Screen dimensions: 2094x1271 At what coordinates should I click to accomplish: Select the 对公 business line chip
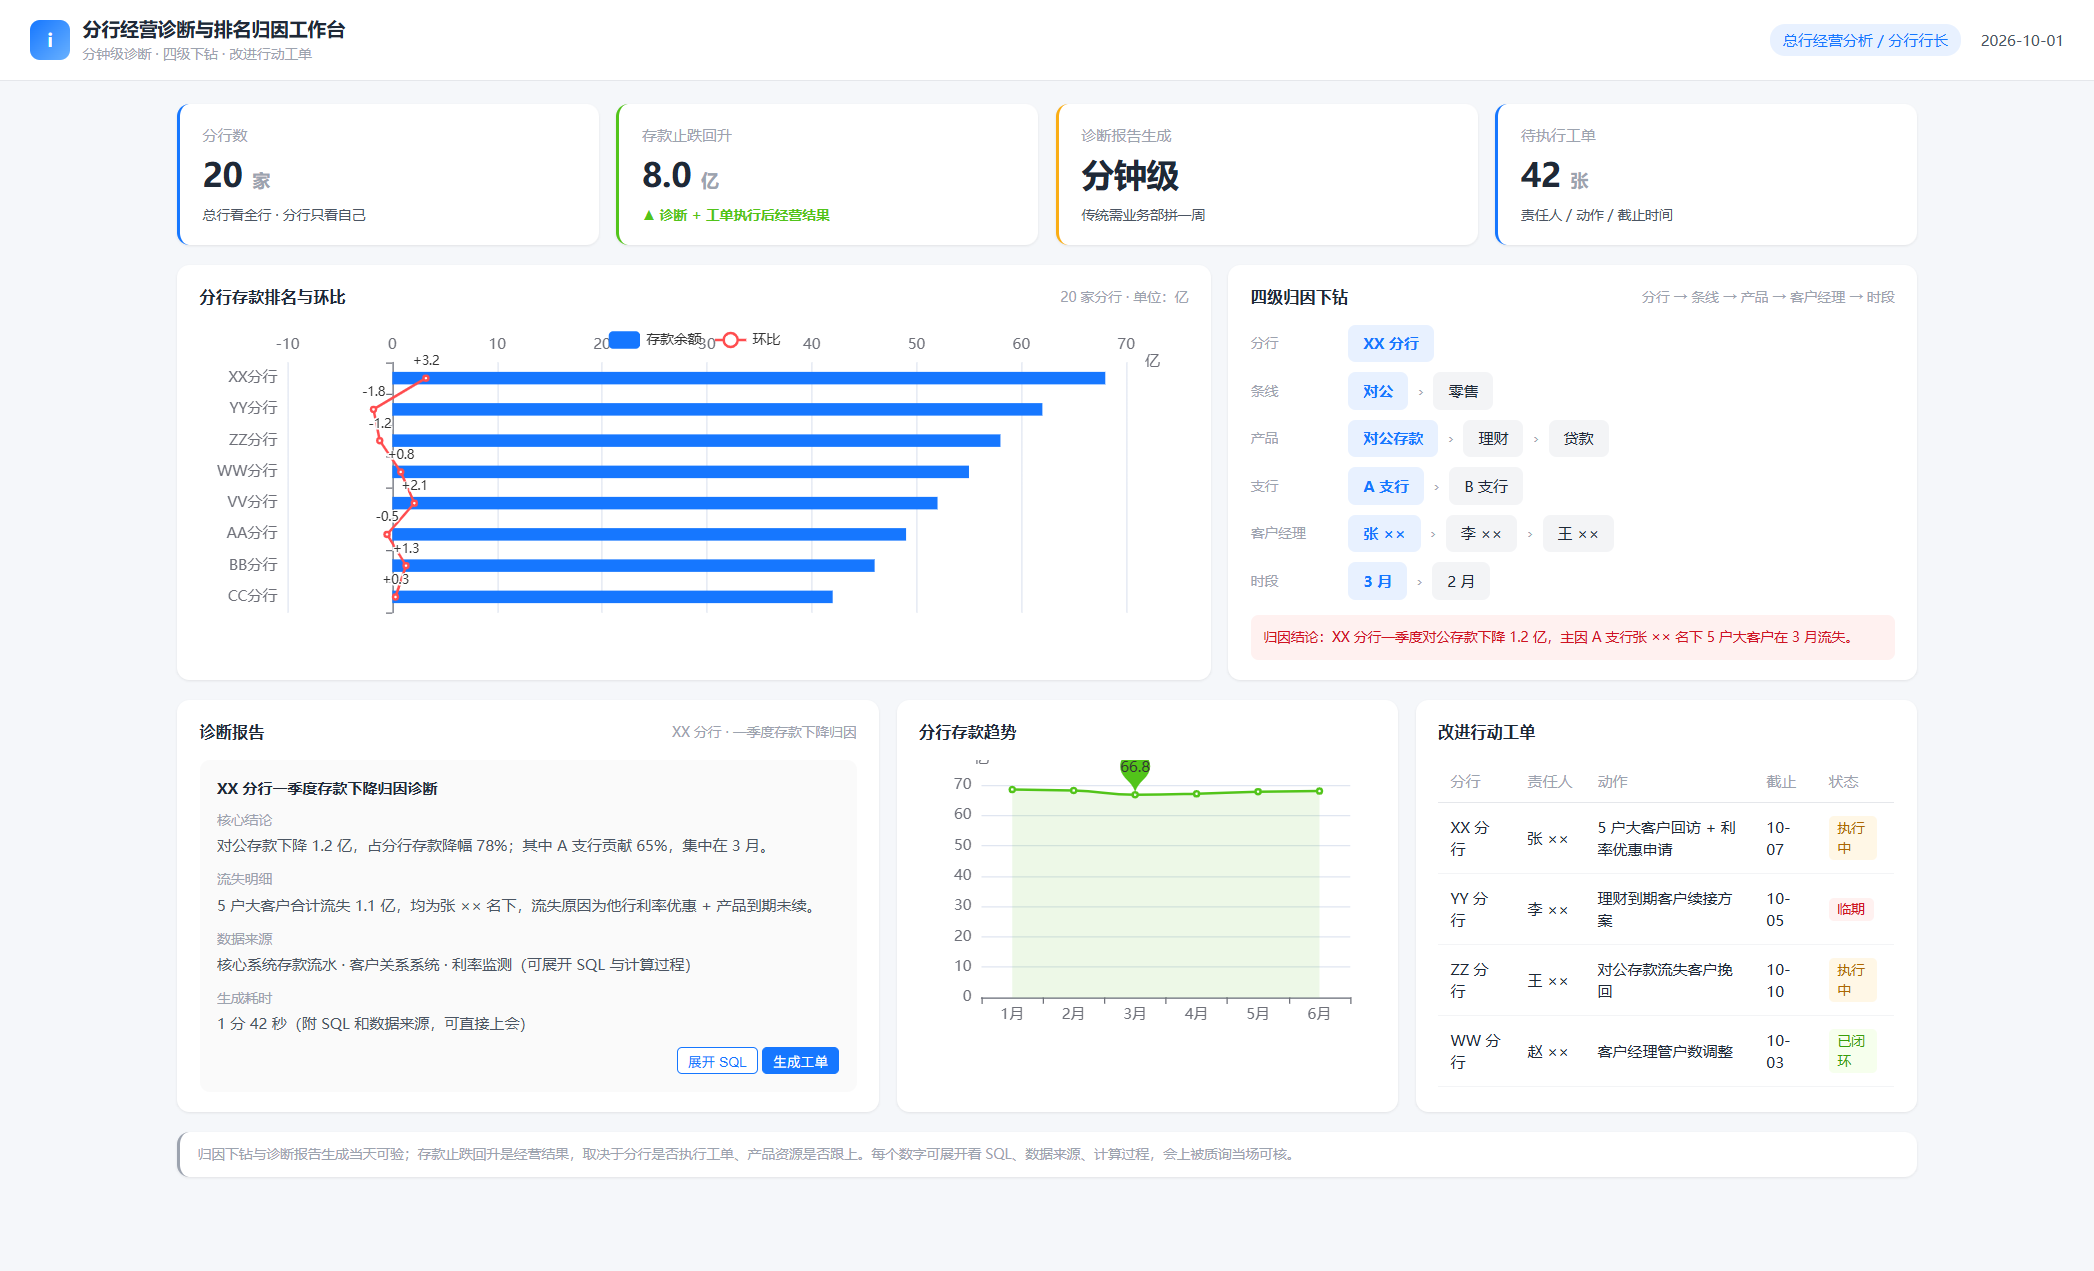pyautogui.click(x=1377, y=392)
